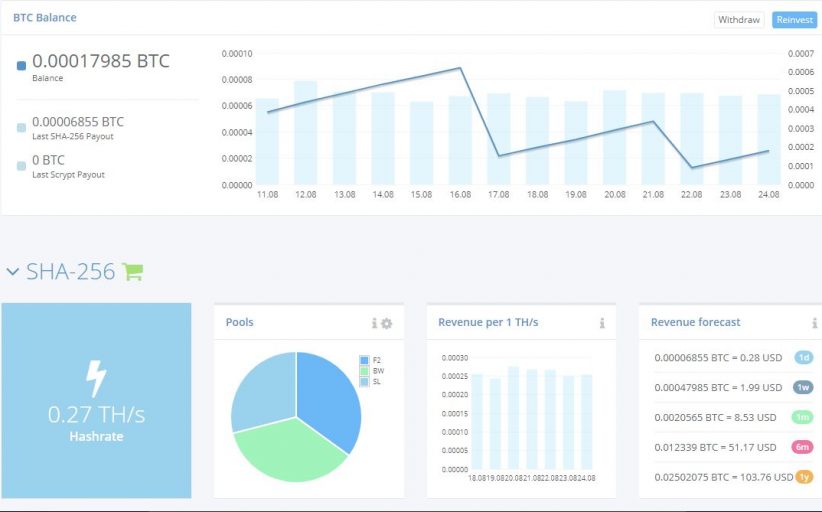Click the green BW pie chart slice
Screen dimensions: 822x512
[x=291, y=448]
